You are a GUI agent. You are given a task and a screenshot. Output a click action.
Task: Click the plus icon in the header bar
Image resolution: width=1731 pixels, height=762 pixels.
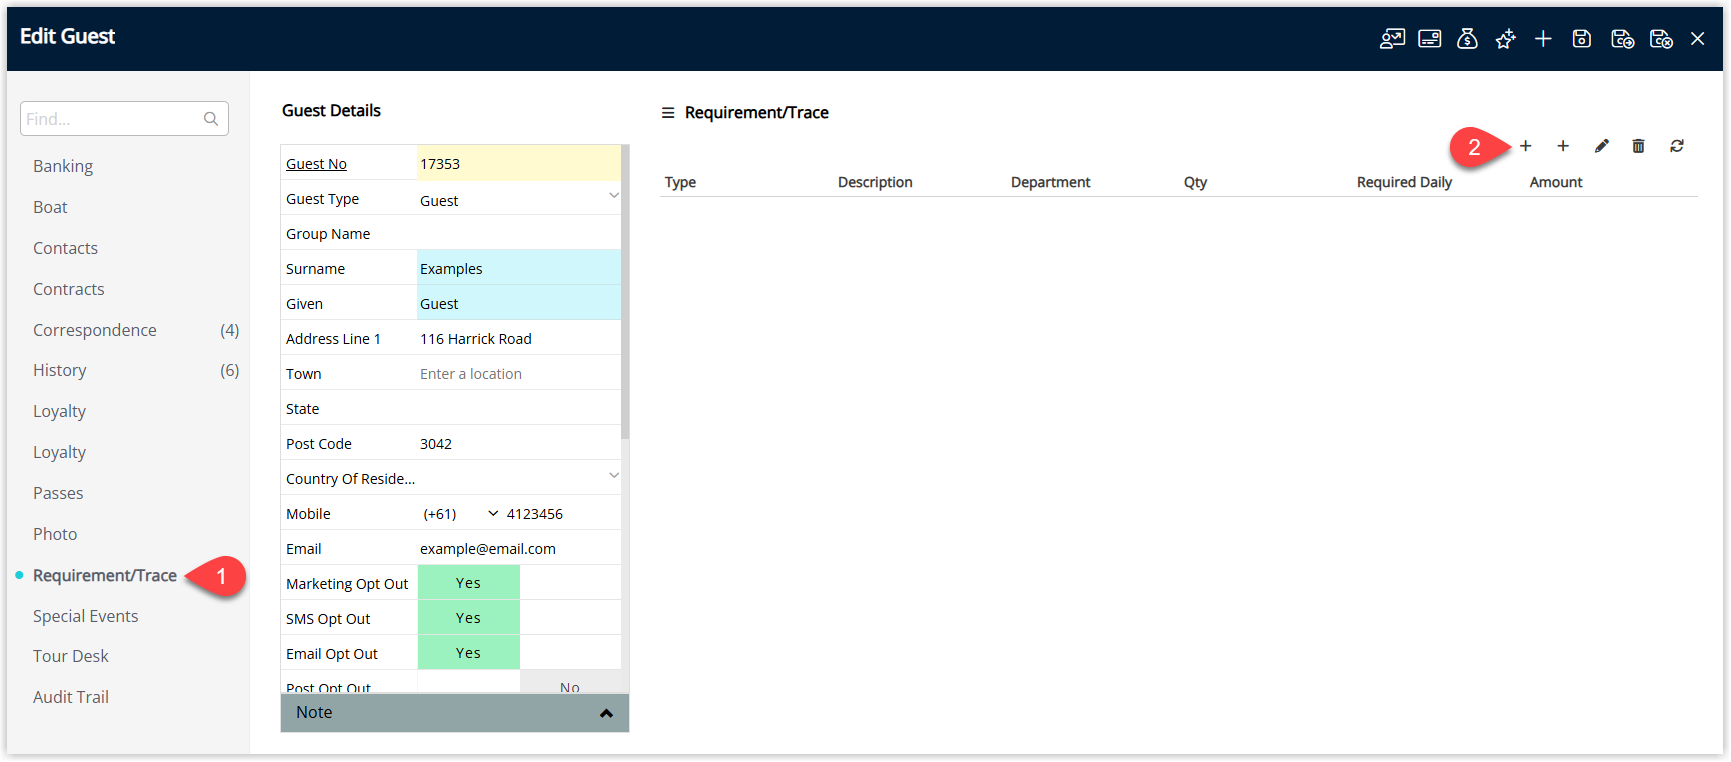1543,39
